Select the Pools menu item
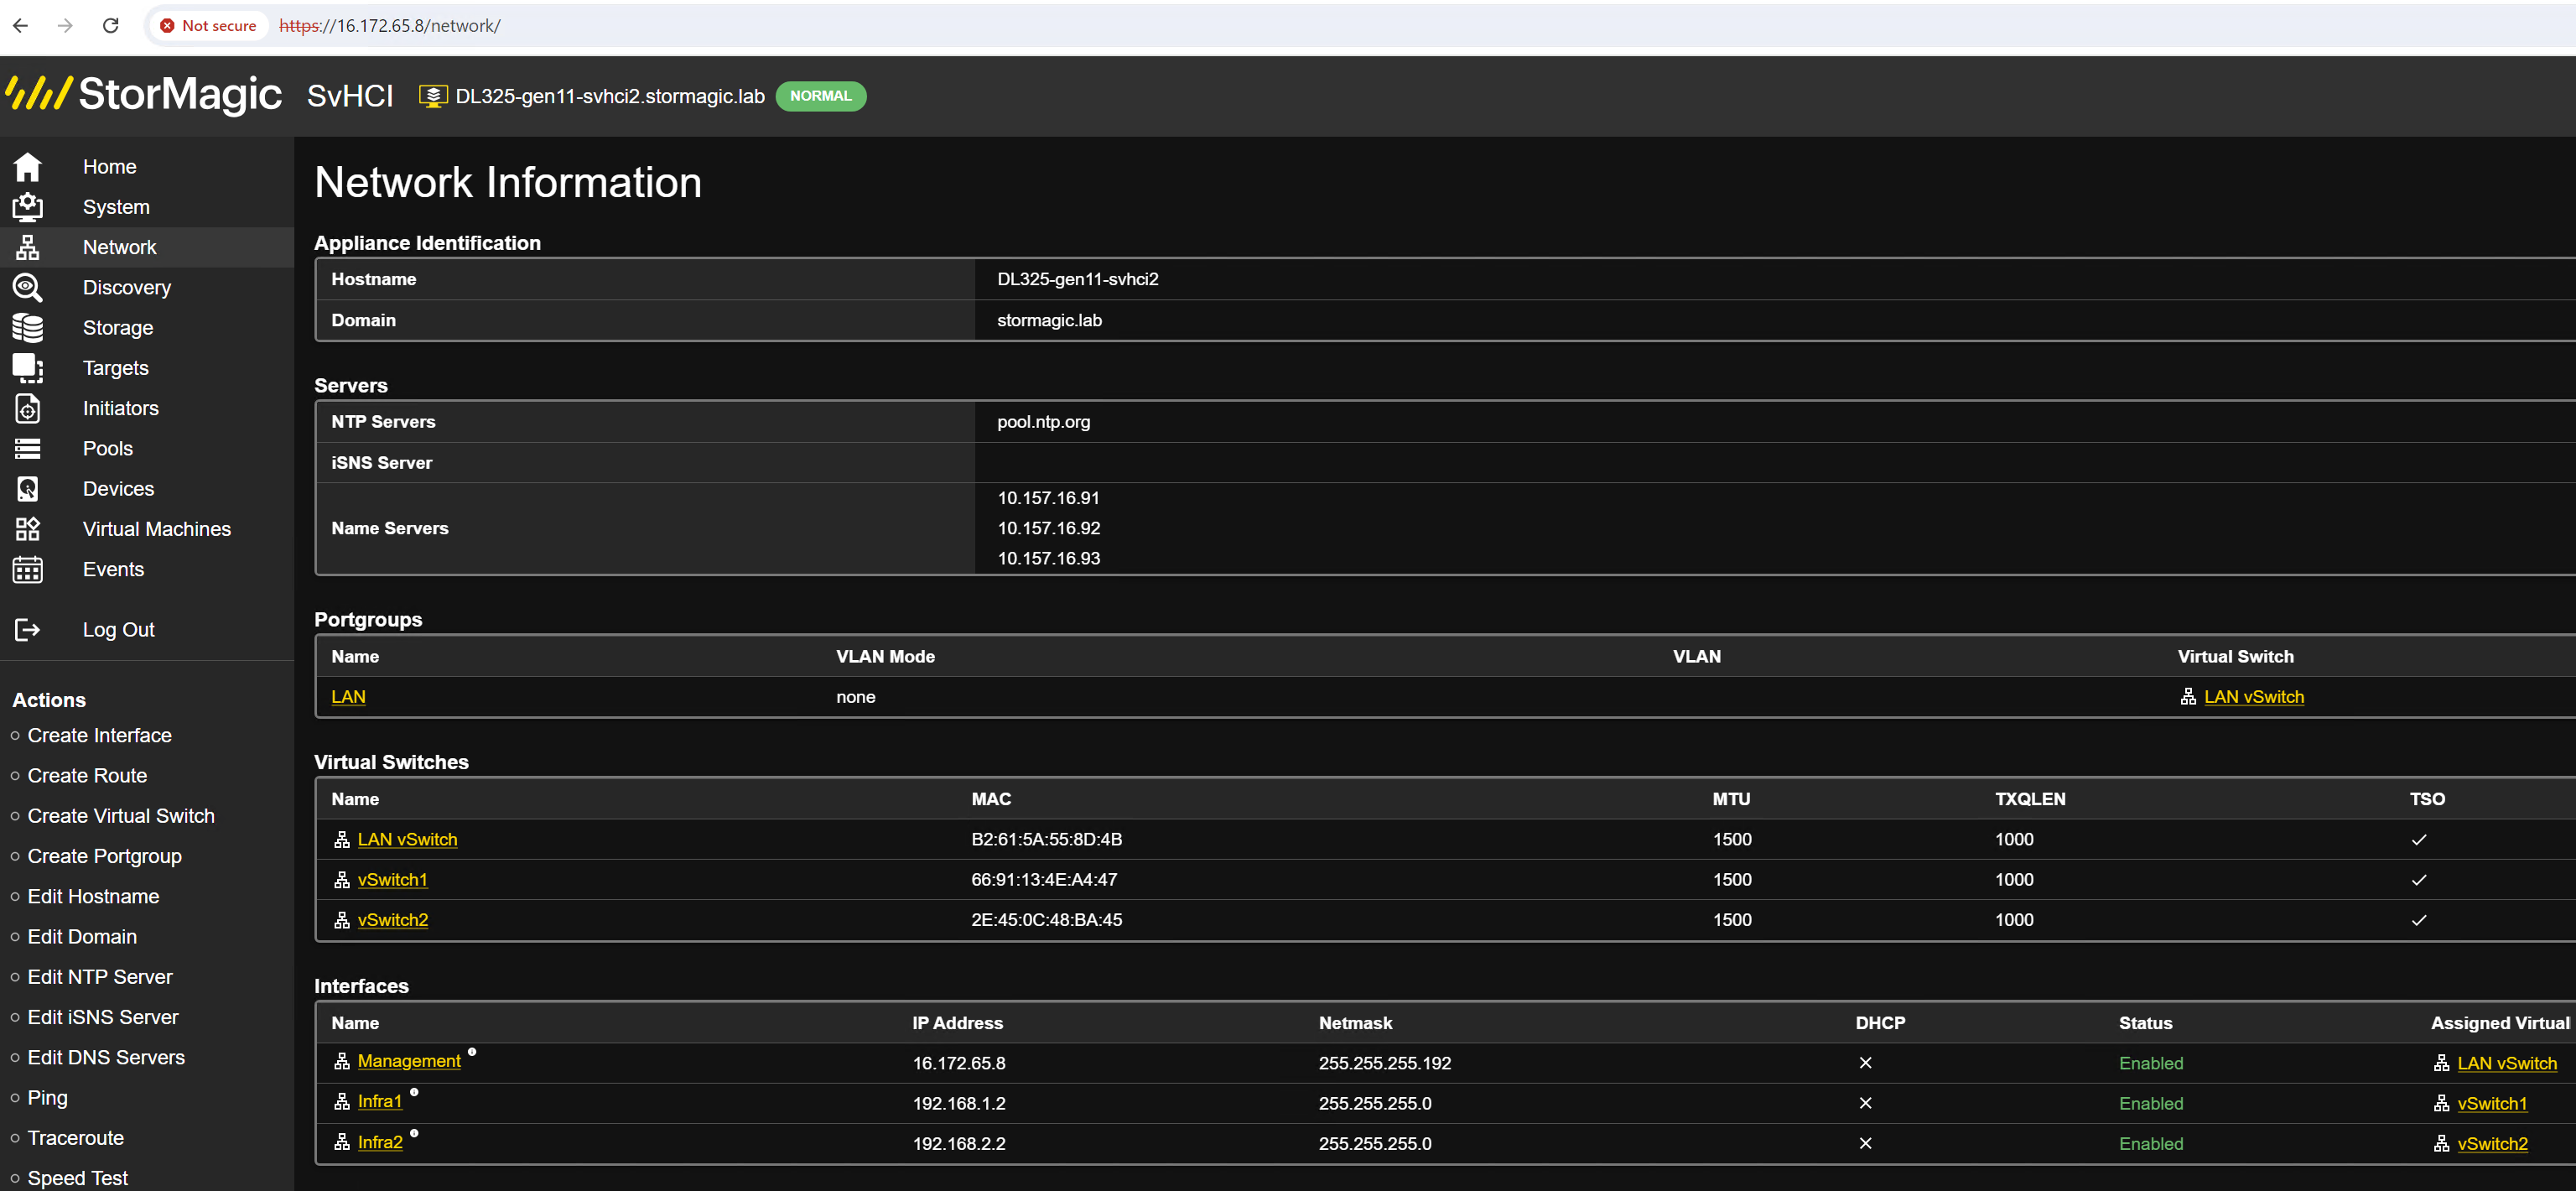Viewport: 2576px width, 1191px height. coord(108,449)
